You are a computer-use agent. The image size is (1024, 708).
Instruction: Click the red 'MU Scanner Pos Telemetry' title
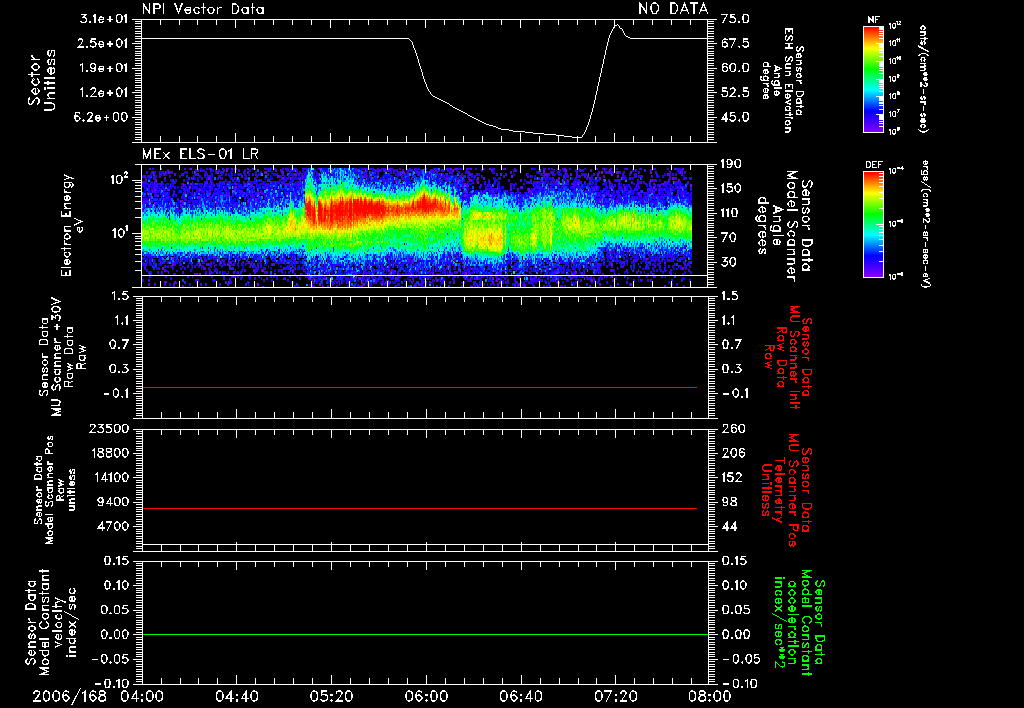(x=787, y=490)
